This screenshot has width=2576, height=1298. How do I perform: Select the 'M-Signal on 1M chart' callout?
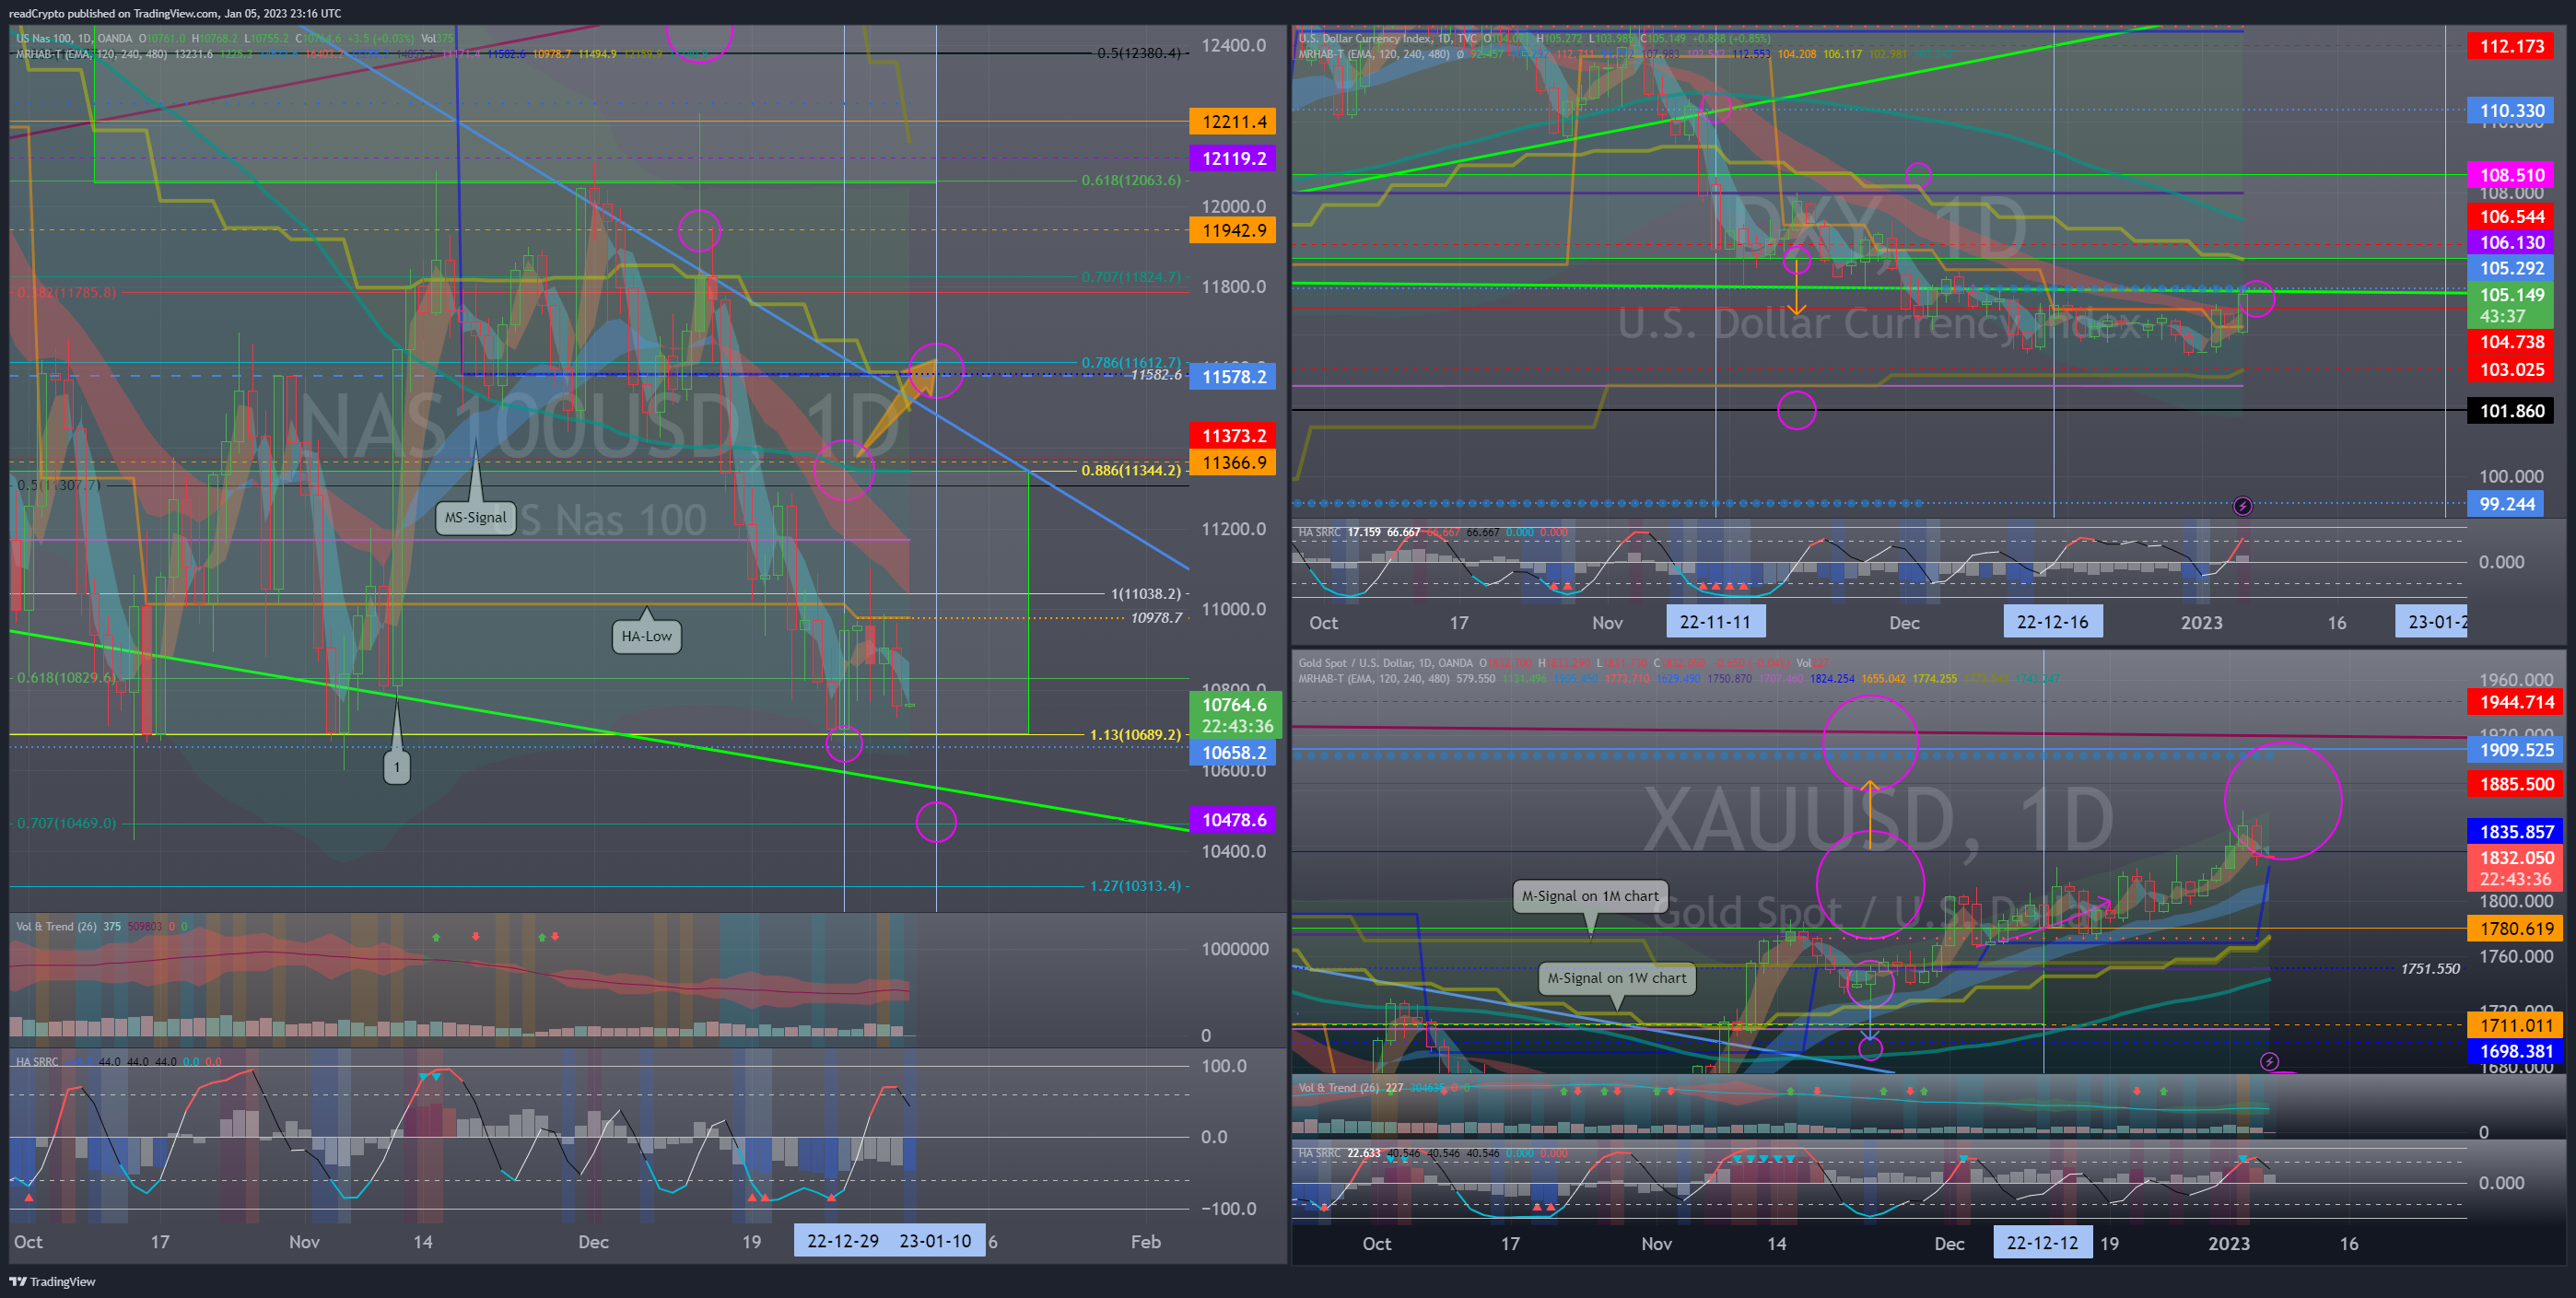pos(1590,896)
